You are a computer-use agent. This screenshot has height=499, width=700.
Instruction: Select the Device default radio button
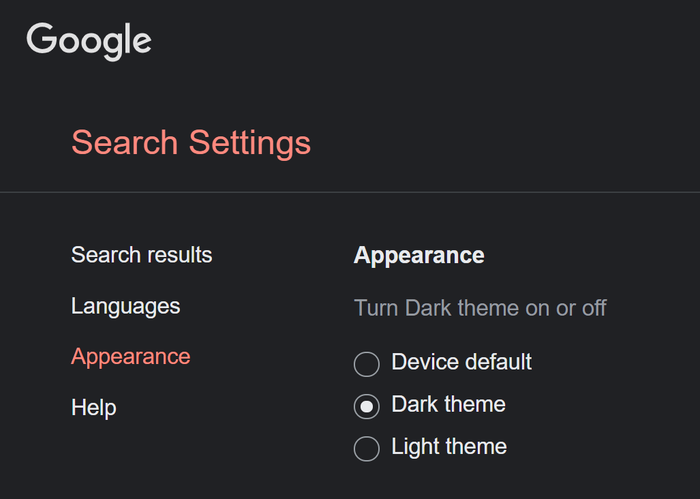367,363
